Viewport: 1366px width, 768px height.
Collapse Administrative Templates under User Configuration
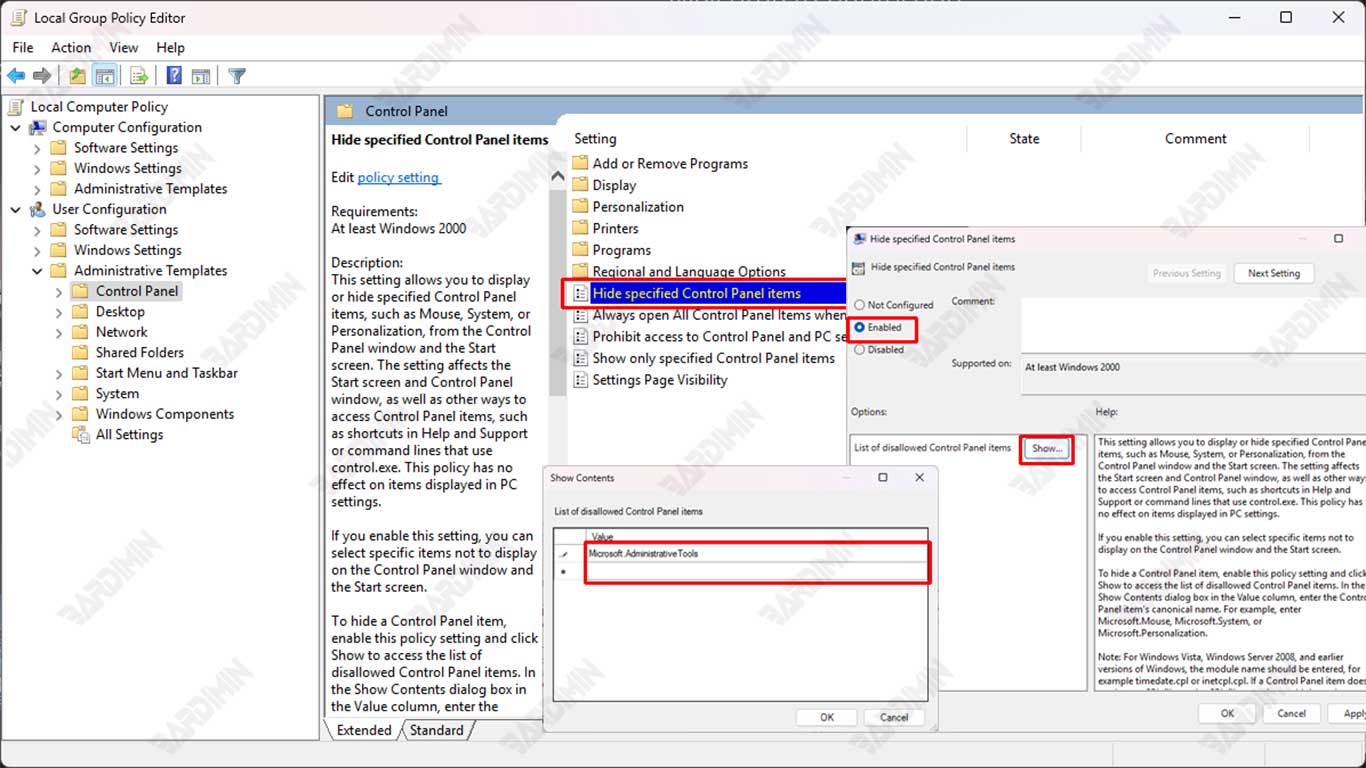(38, 271)
